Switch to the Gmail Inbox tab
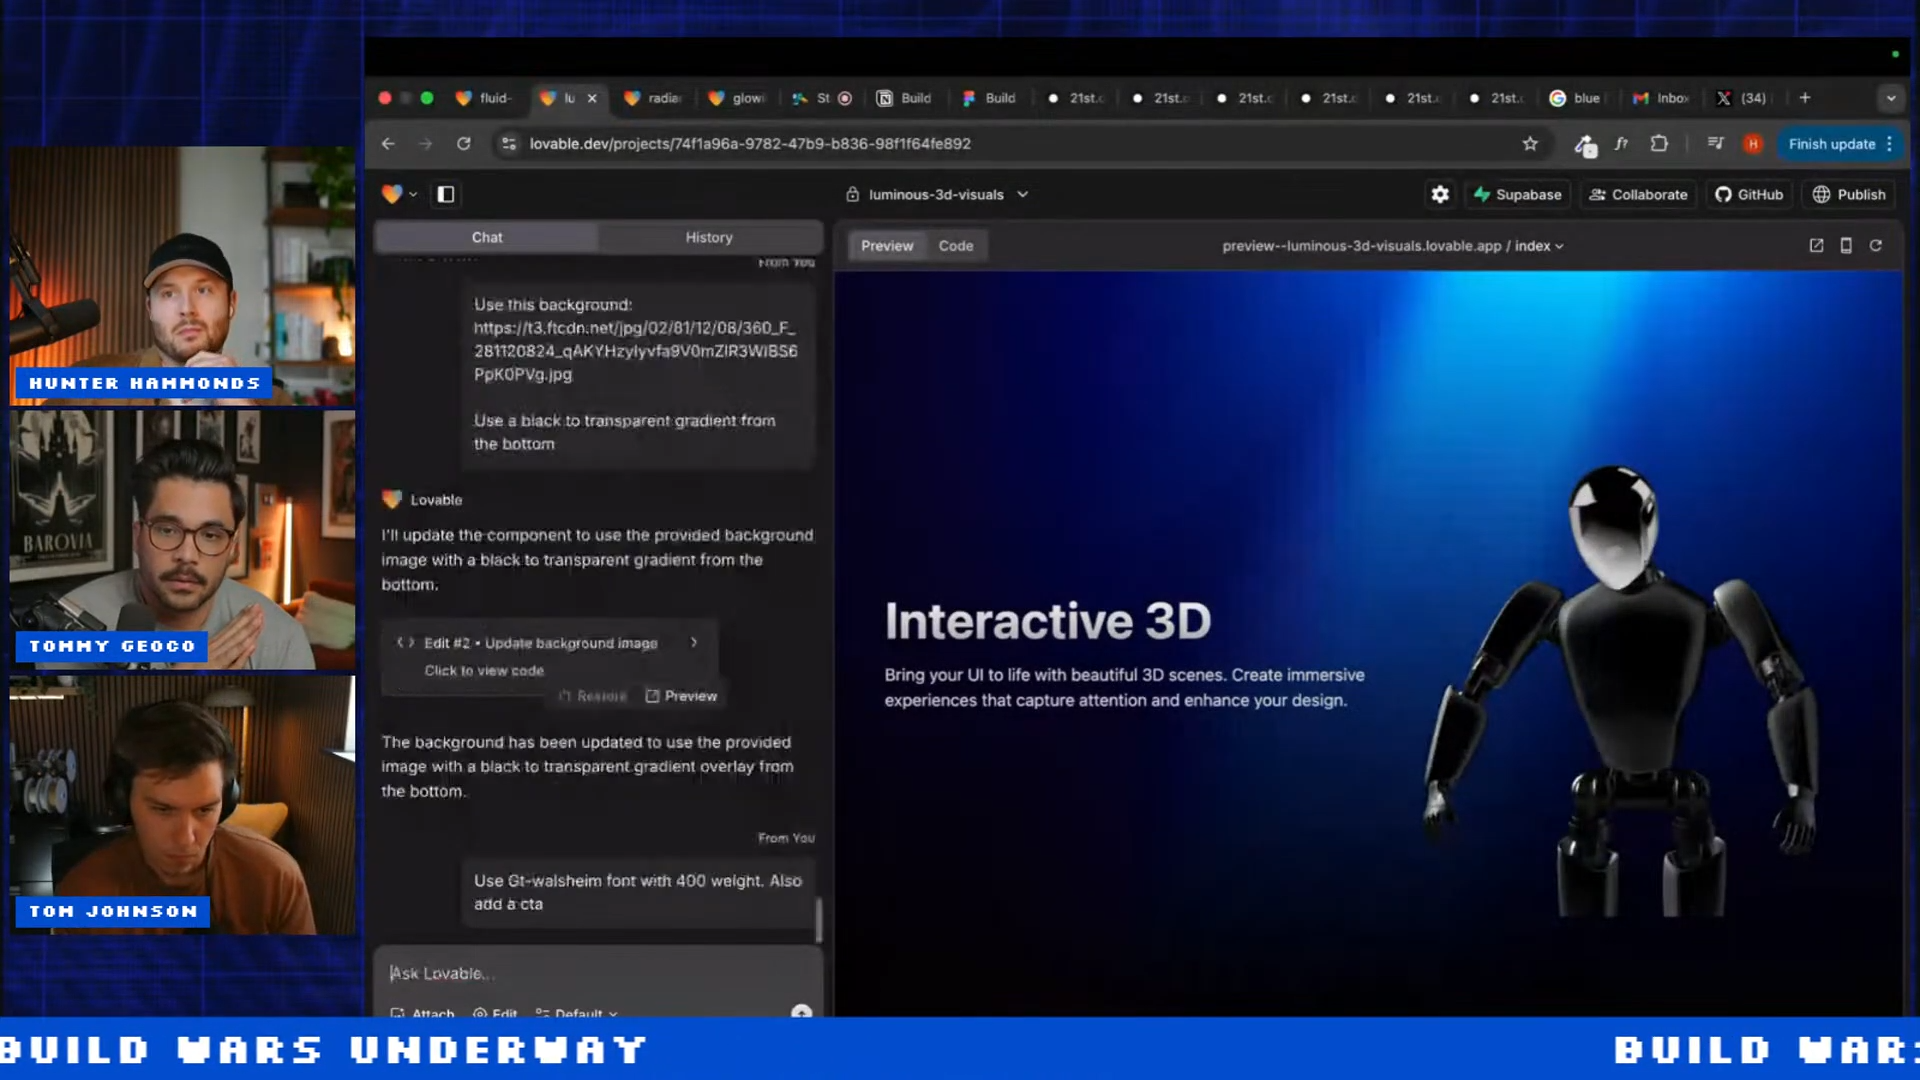 1661,98
